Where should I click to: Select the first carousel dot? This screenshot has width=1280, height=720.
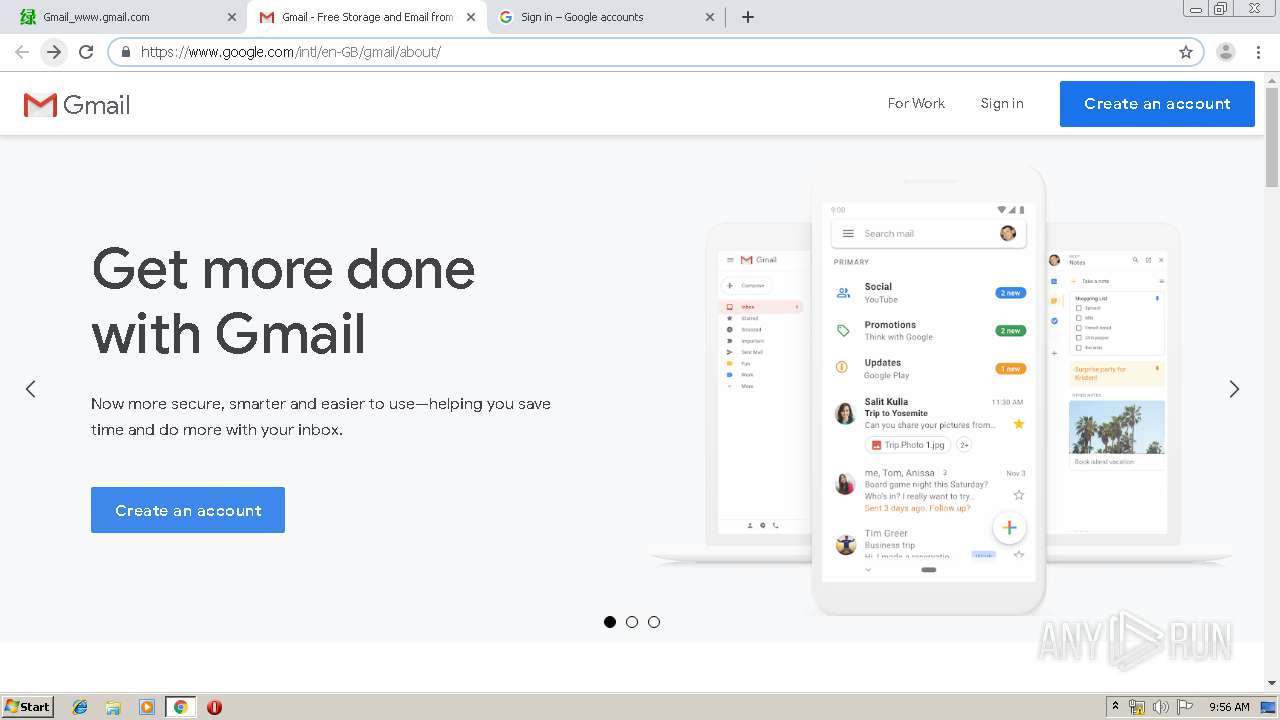pyautogui.click(x=610, y=622)
